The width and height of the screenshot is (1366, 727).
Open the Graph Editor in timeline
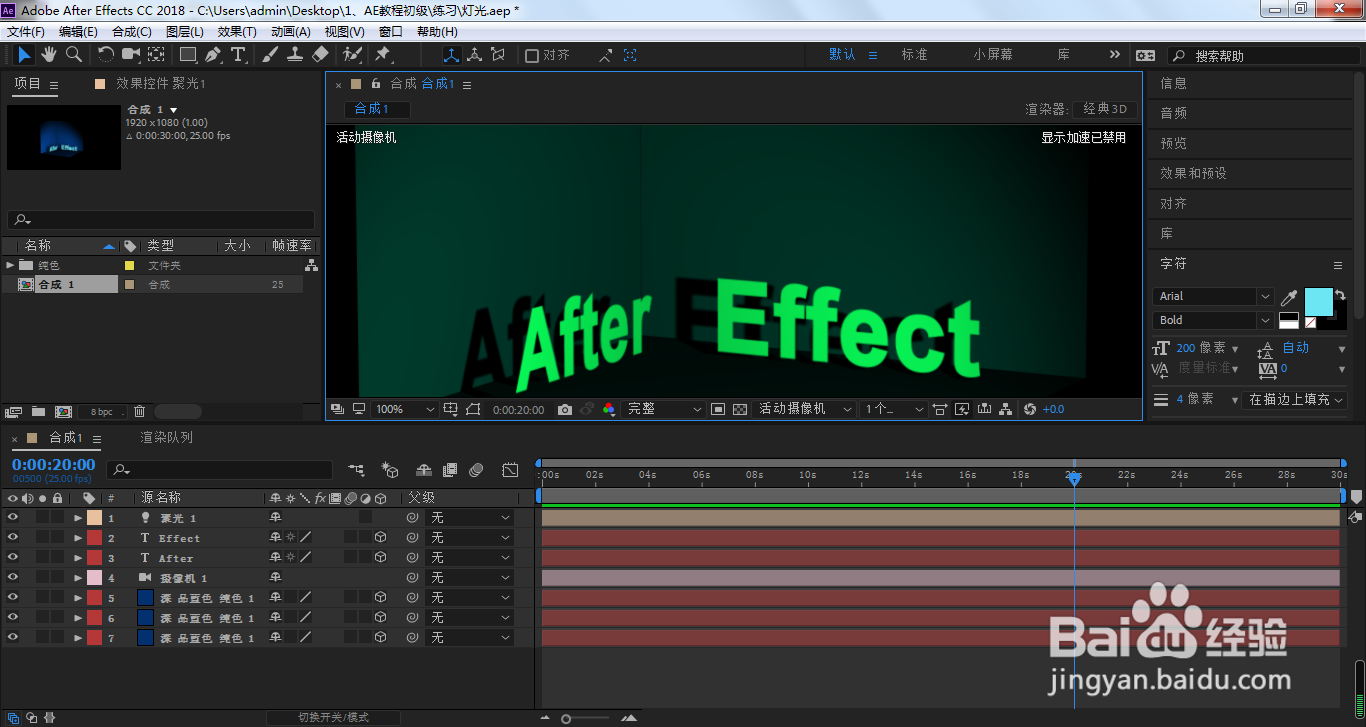(x=510, y=470)
